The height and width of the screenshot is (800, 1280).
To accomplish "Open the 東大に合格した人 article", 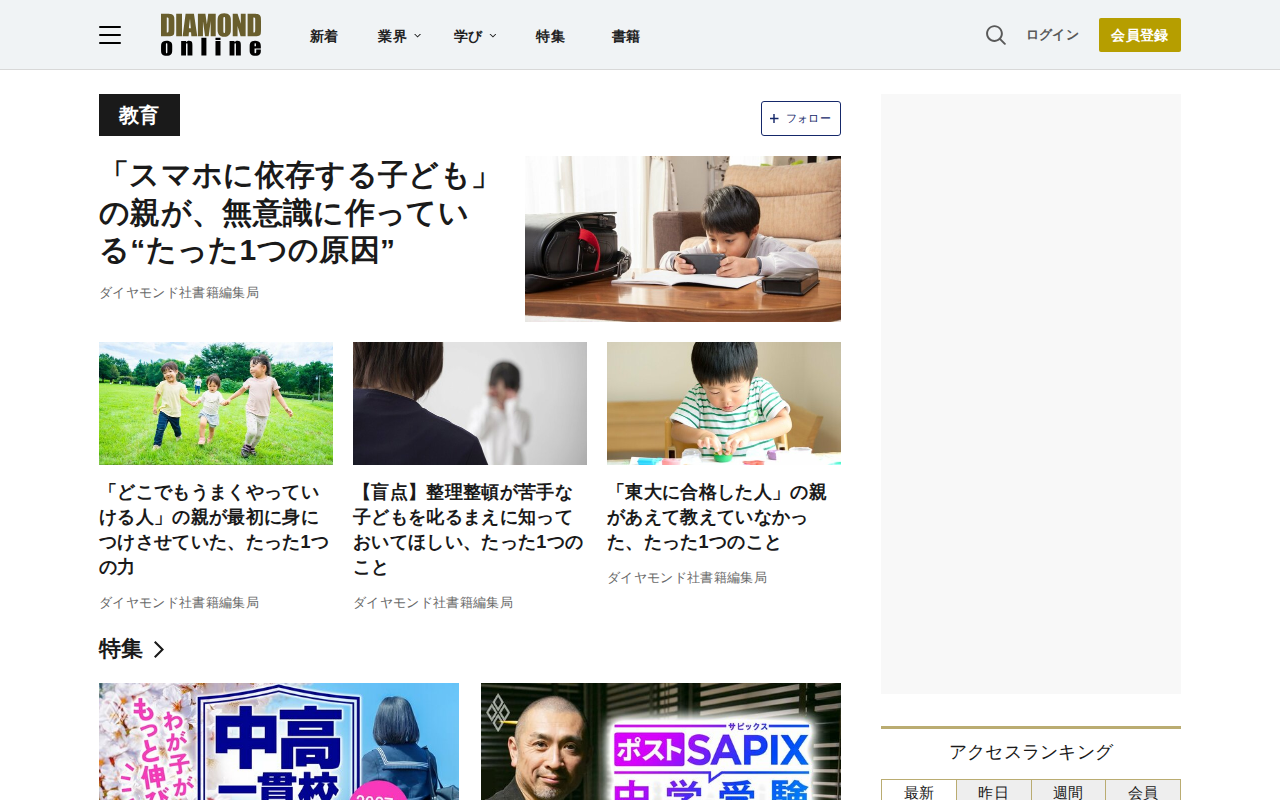I will 717,517.
